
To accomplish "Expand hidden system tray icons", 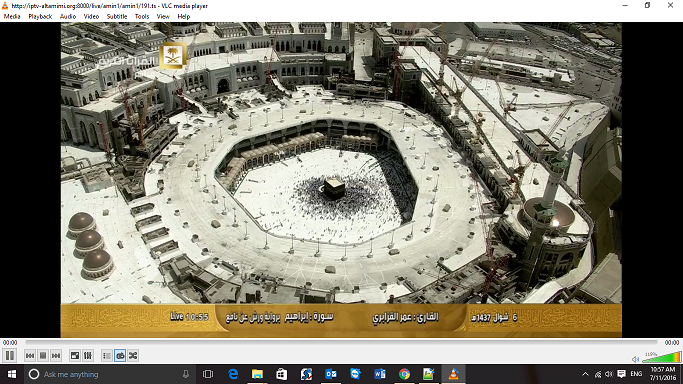I will pos(585,374).
